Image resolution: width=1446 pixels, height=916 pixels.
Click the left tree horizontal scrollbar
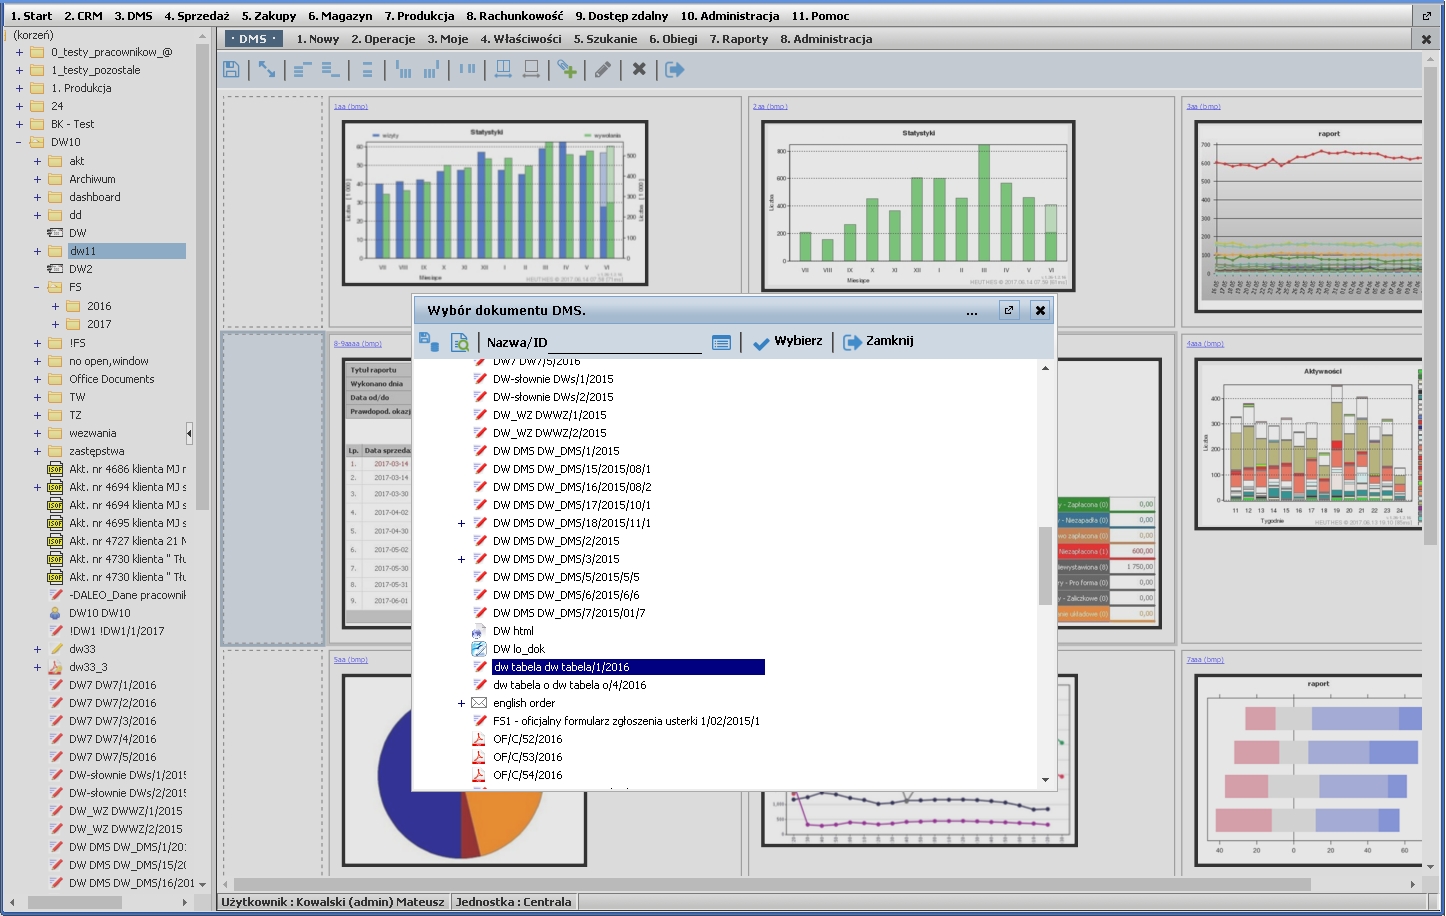coord(76,902)
